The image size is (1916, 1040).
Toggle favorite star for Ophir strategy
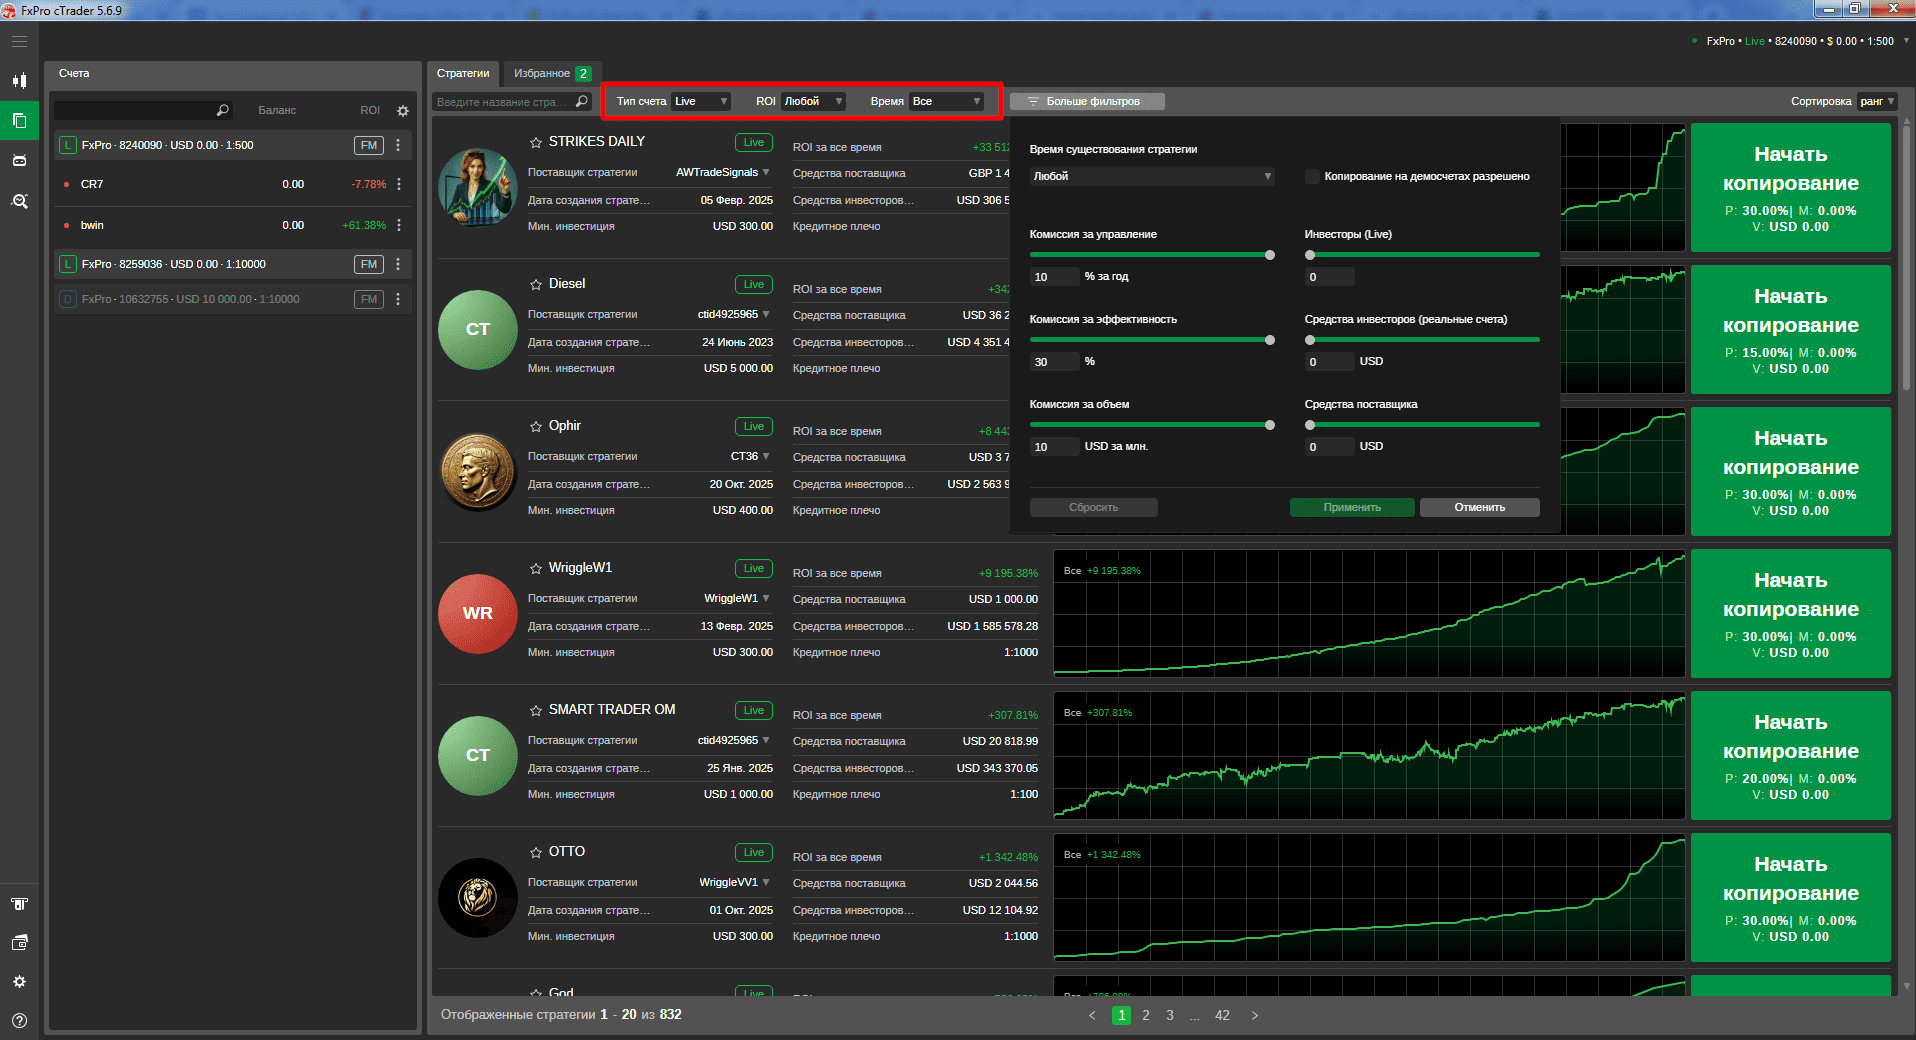coord(536,426)
